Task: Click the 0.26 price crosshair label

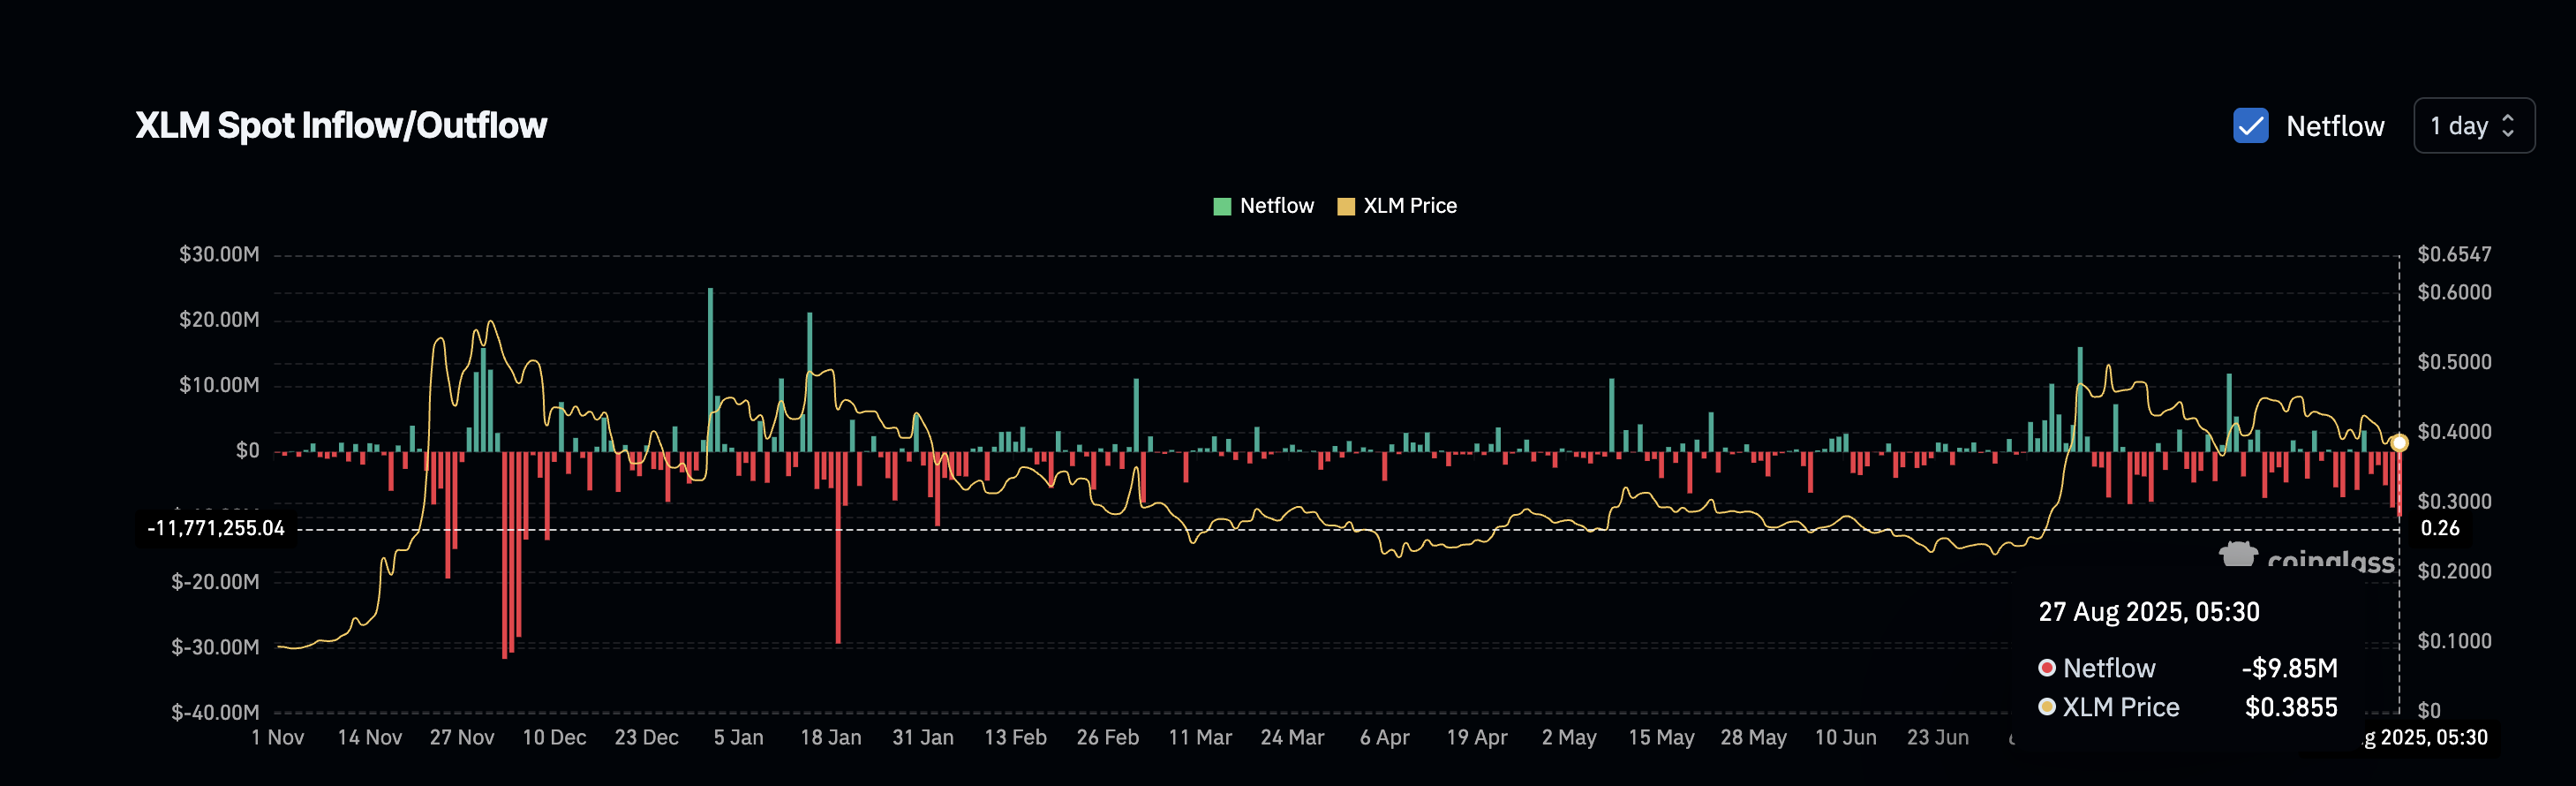Action: pyautogui.click(x=2439, y=528)
